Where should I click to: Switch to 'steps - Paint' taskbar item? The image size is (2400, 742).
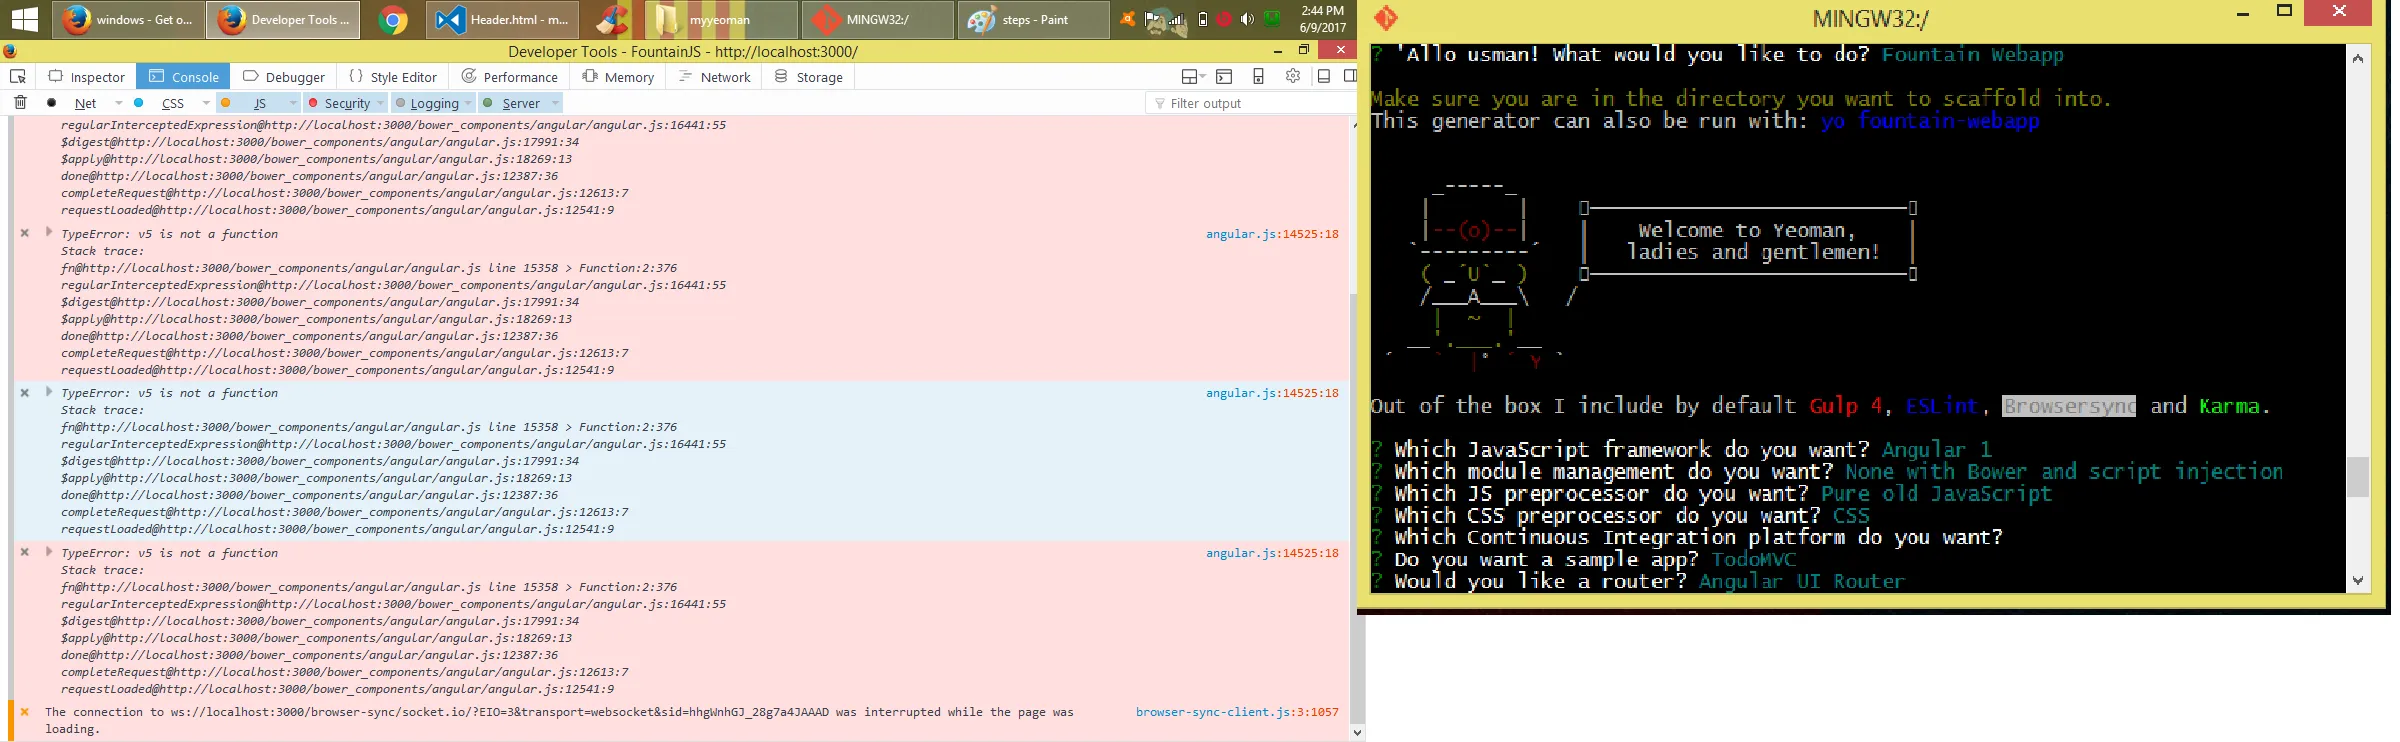pyautogui.click(x=1034, y=20)
